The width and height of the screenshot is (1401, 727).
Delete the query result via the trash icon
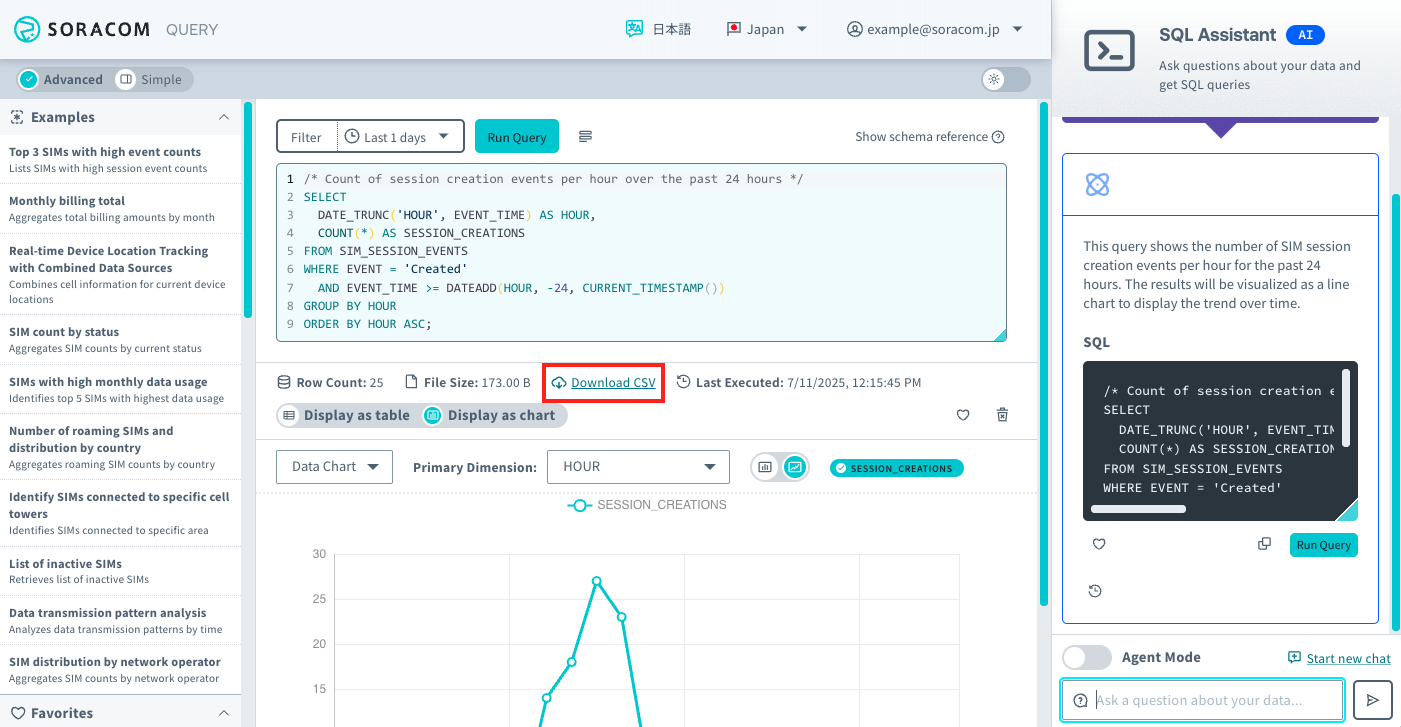point(1001,414)
